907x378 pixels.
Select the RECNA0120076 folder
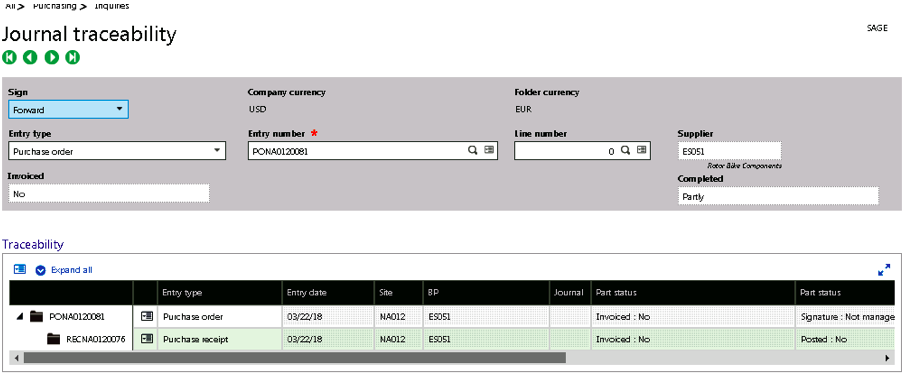(x=54, y=339)
